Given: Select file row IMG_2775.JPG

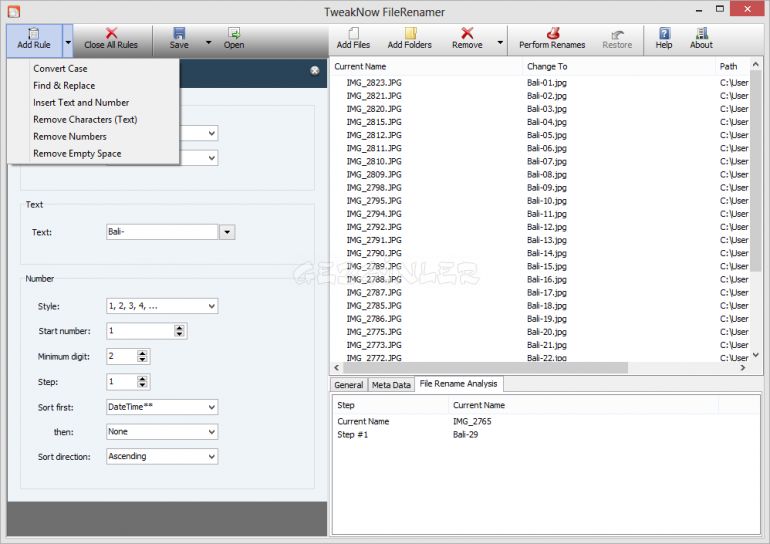Looking at the screenshot, I should (x=374, y=332).
